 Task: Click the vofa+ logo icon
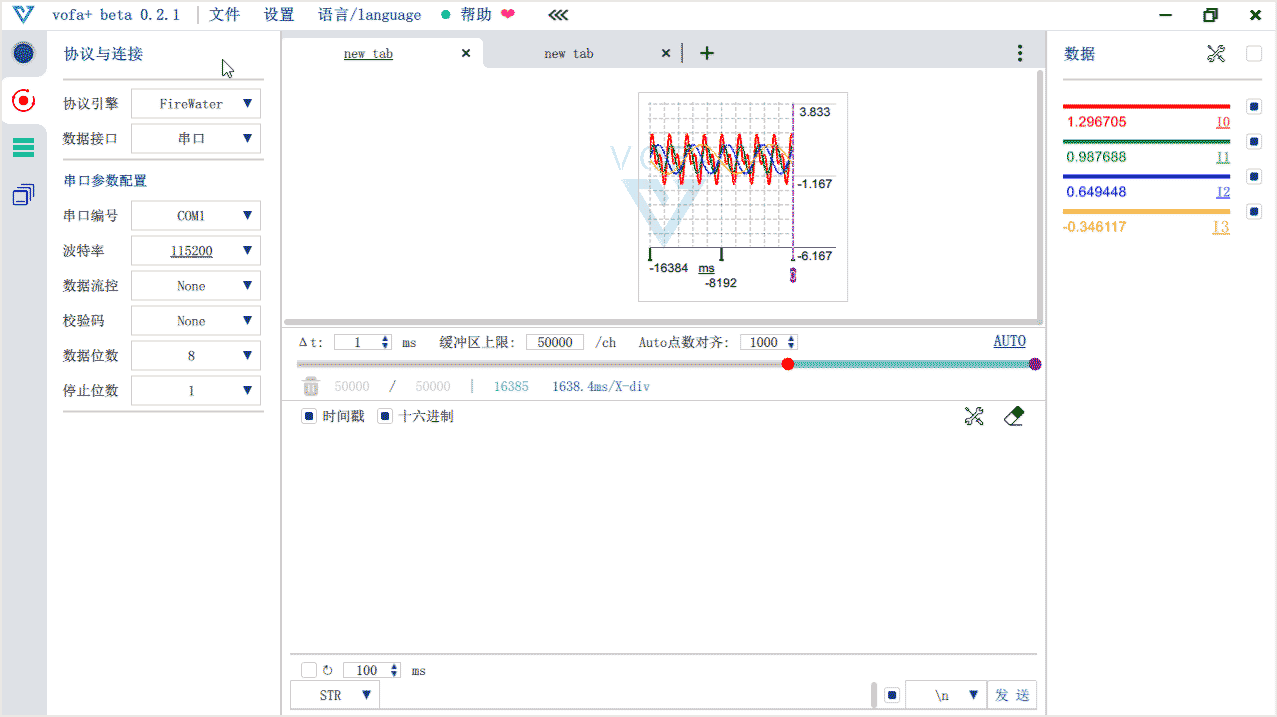tap(23, 15)
